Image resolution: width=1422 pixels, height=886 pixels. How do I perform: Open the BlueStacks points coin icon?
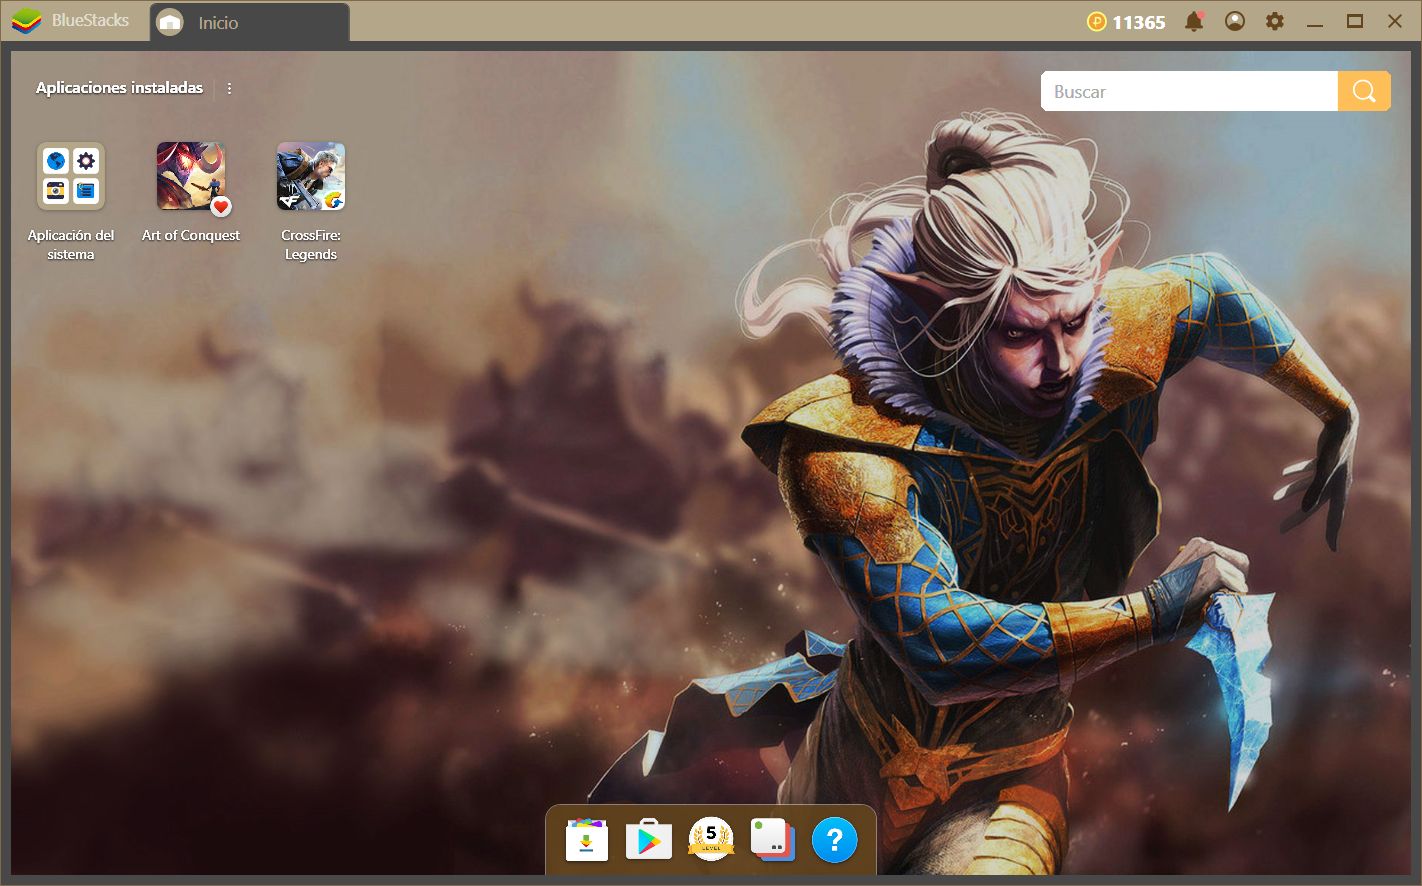tap(1096, 21)
